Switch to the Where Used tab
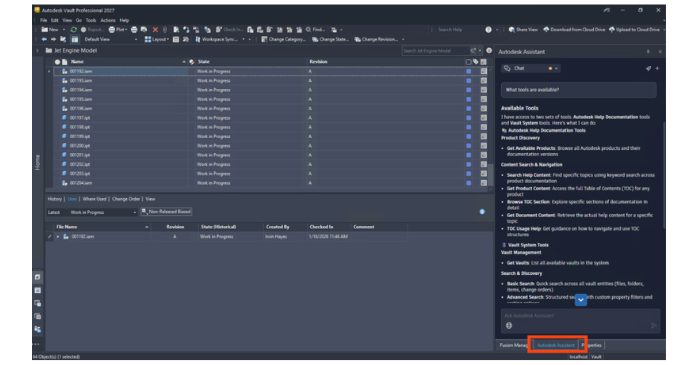This screenshot has width=698, height=365. (x=94, y=199)
